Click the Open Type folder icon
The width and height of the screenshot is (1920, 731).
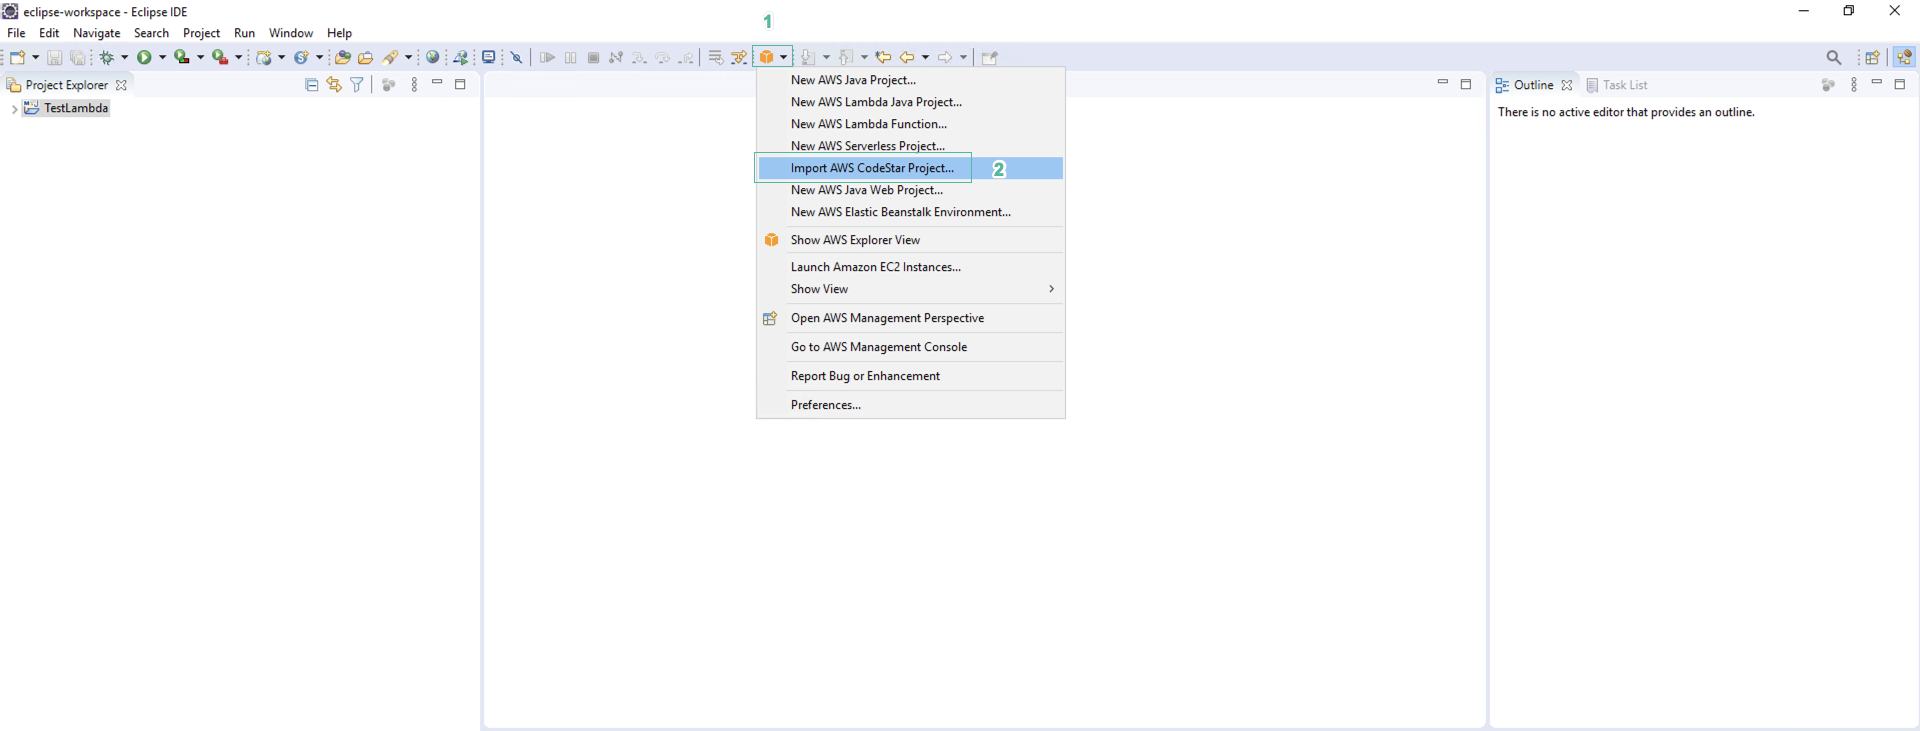coord(343,58)
